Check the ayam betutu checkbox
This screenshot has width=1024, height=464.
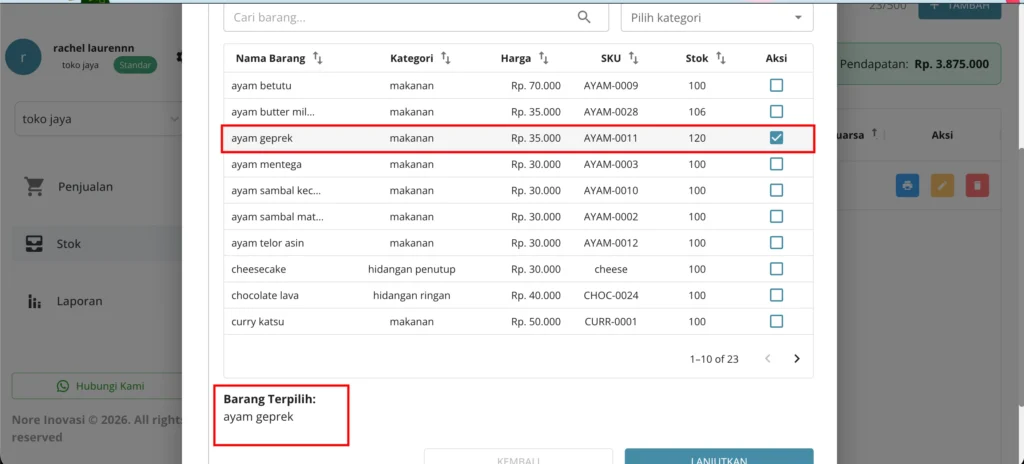pyautogui.click(x=776, y=86)
